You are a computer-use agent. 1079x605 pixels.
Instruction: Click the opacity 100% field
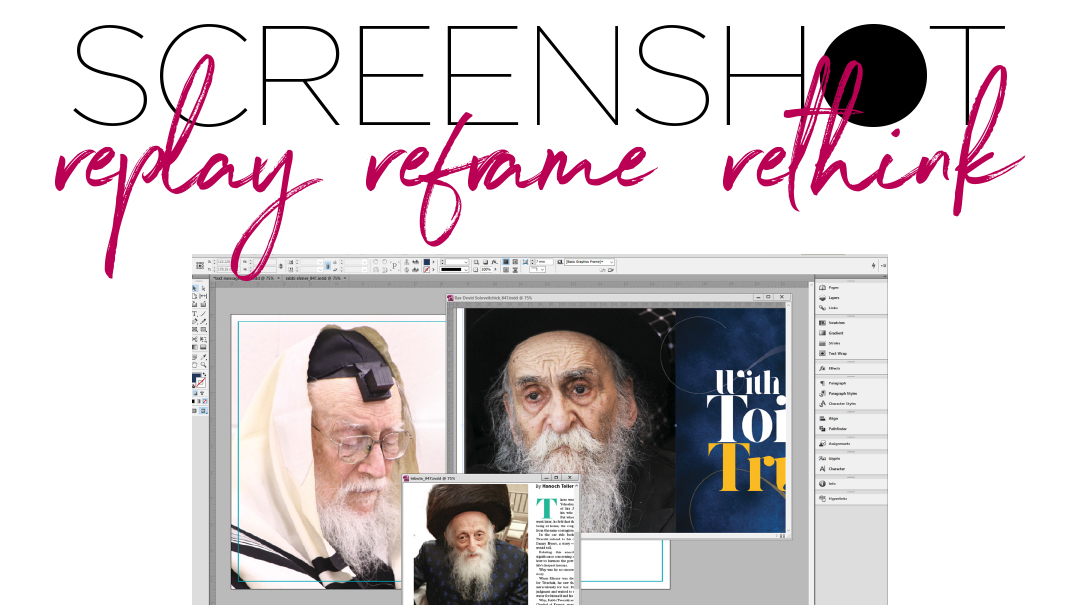tap(487, 269)
